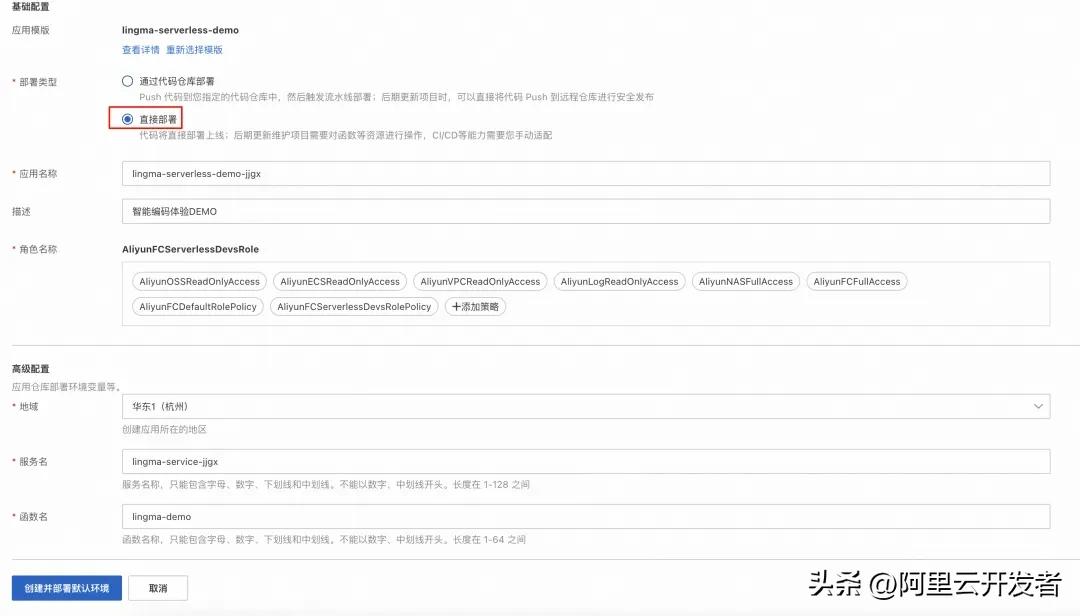The image size is (1080, 616).
Task: Click the 添加策略 plus icon
Action: [x=475, y=307]
